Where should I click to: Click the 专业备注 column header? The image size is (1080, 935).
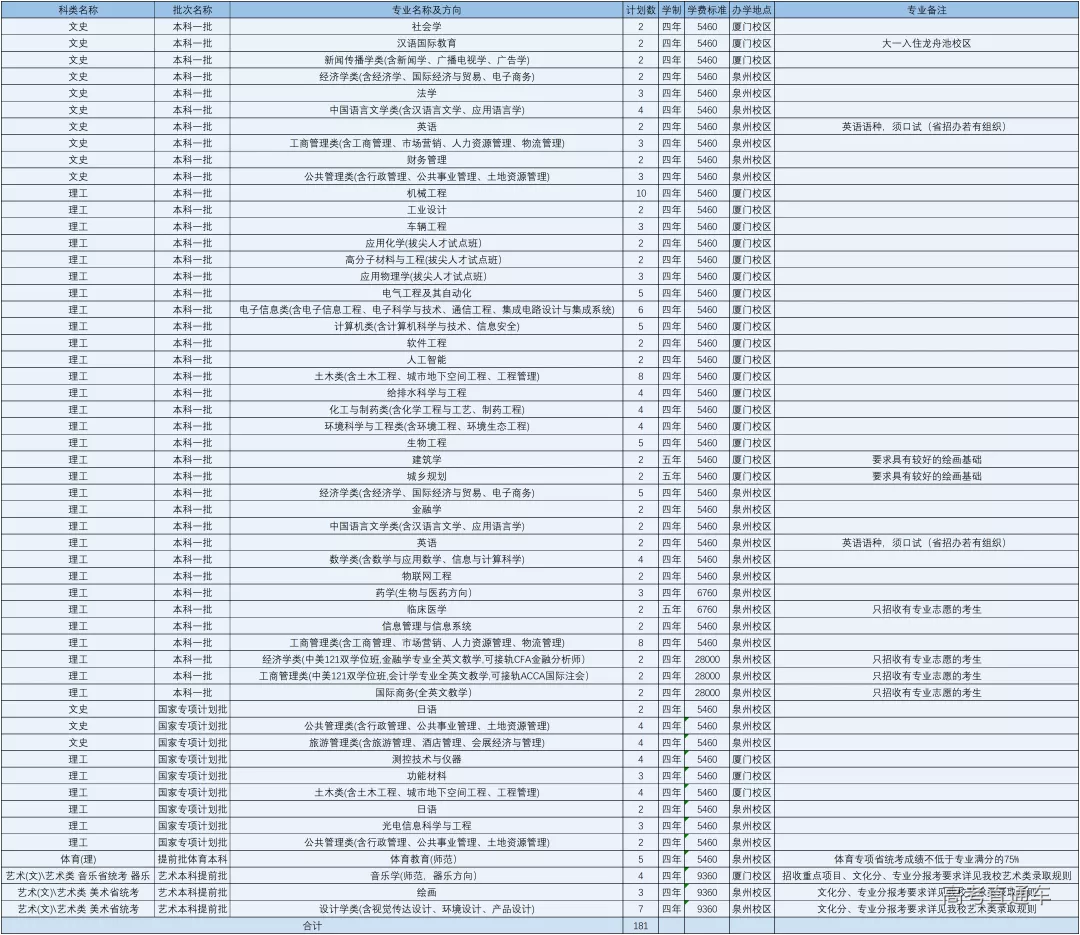click(926, 9)
